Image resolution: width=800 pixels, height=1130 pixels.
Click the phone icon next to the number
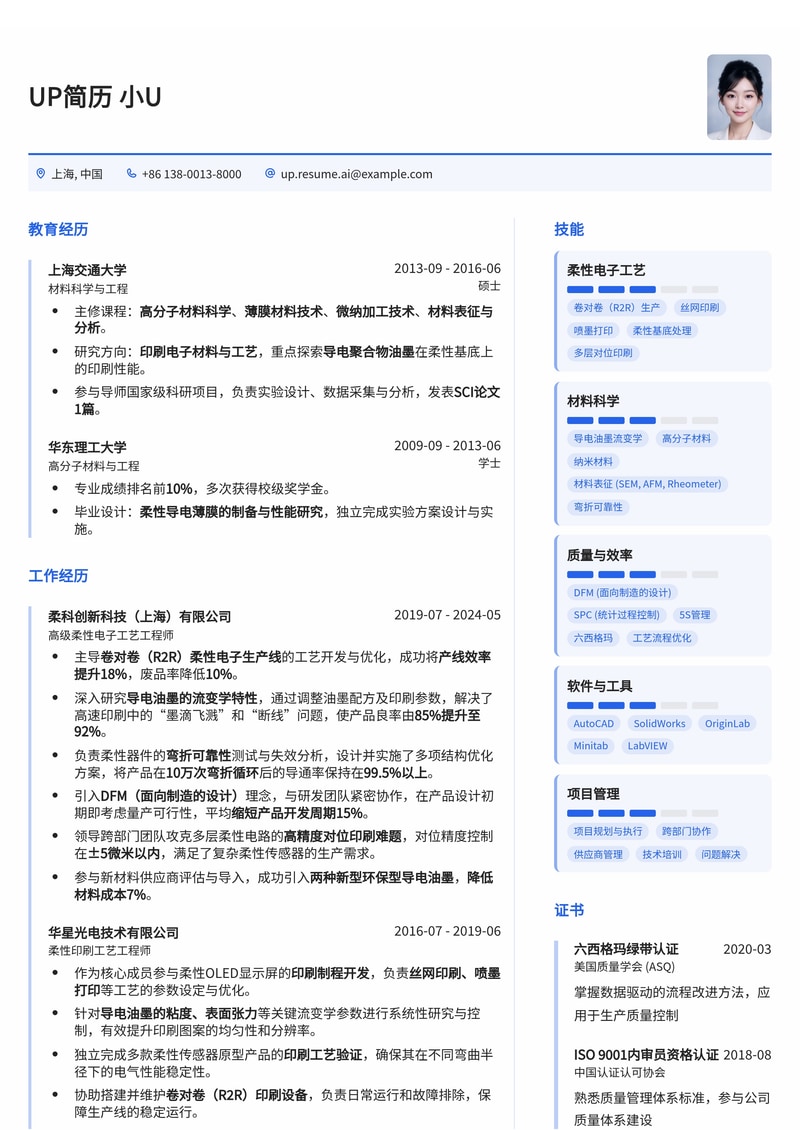coord(131,173)
